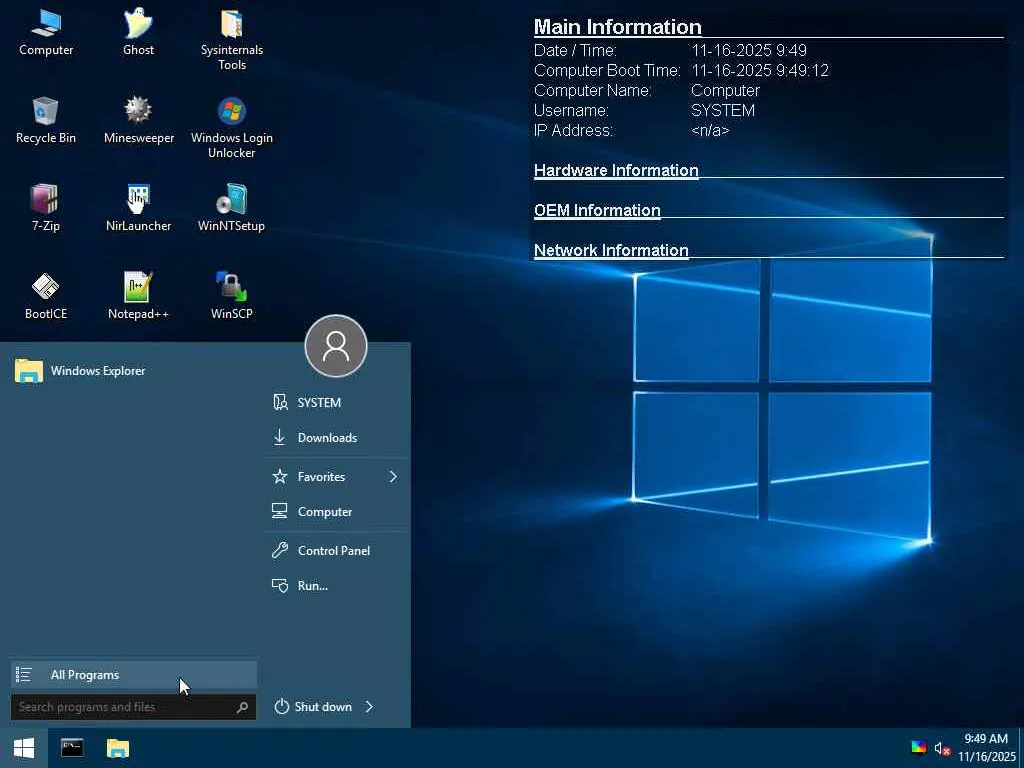
Task: Open File Explorer from the taskbar
Action: (x=118, y=748)
